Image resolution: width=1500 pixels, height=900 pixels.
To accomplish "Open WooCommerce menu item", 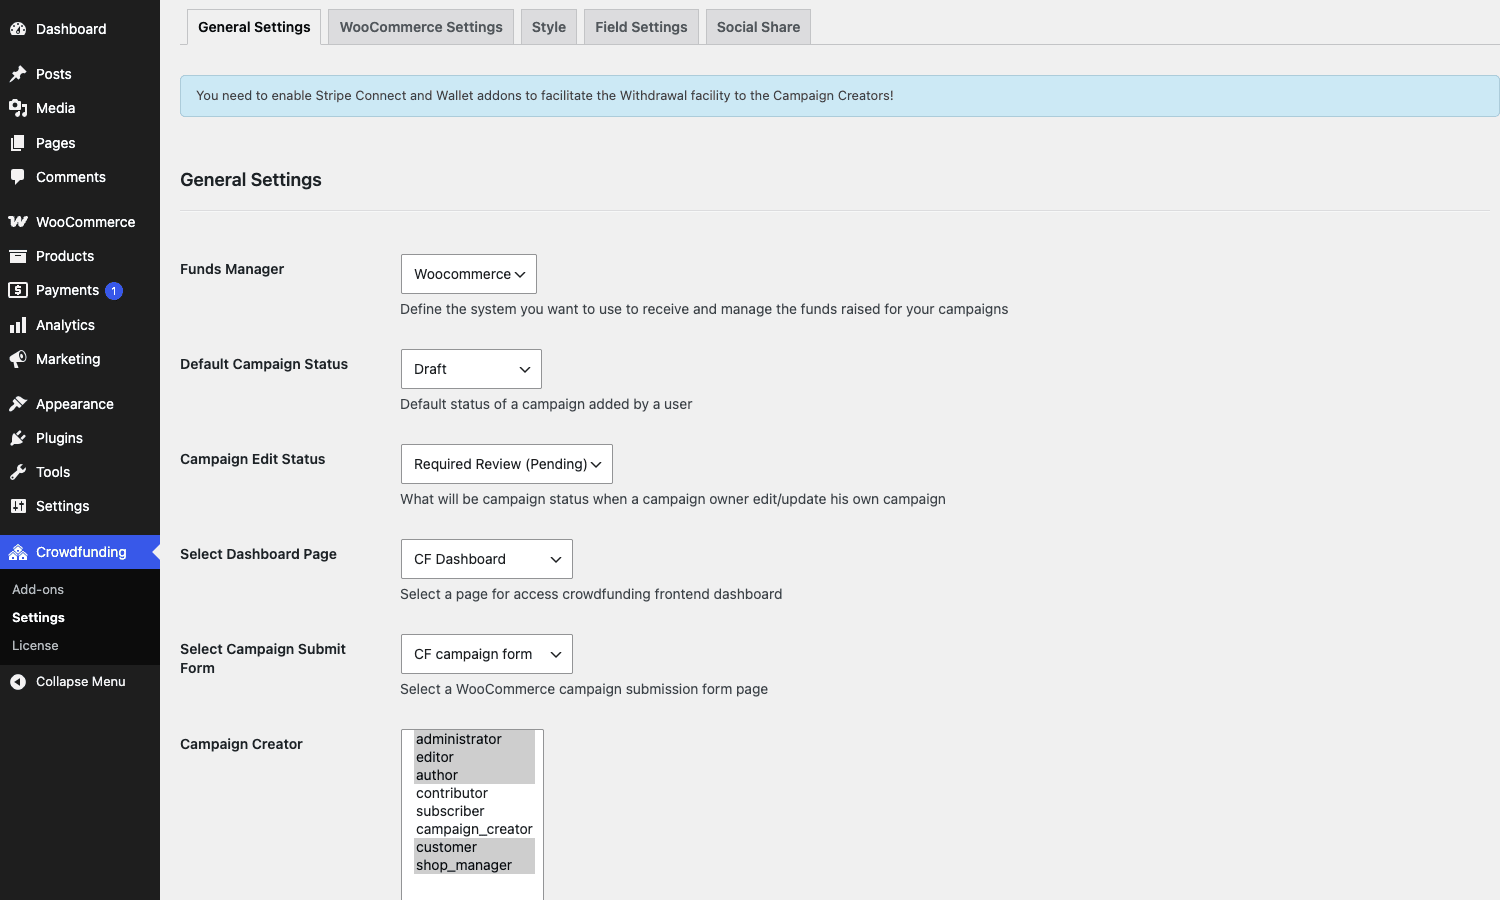I will (x=80, y=222).
